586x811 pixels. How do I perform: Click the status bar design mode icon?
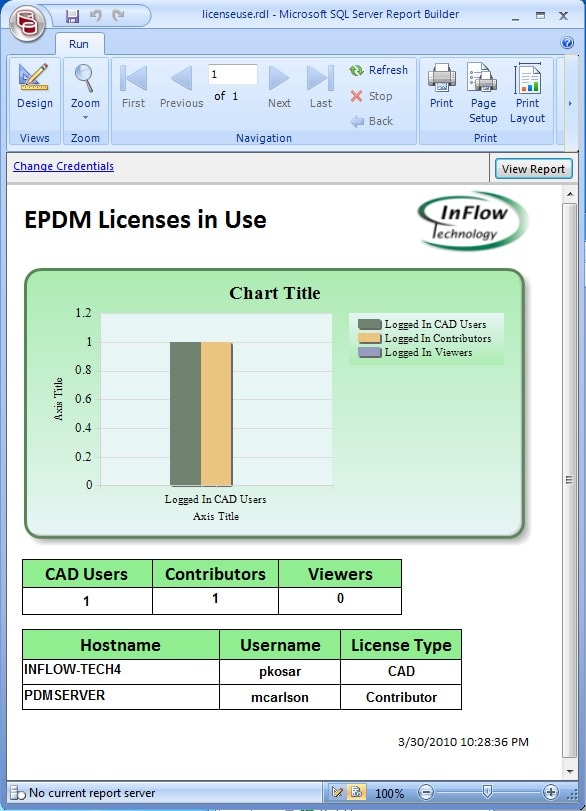click(337, 792)
